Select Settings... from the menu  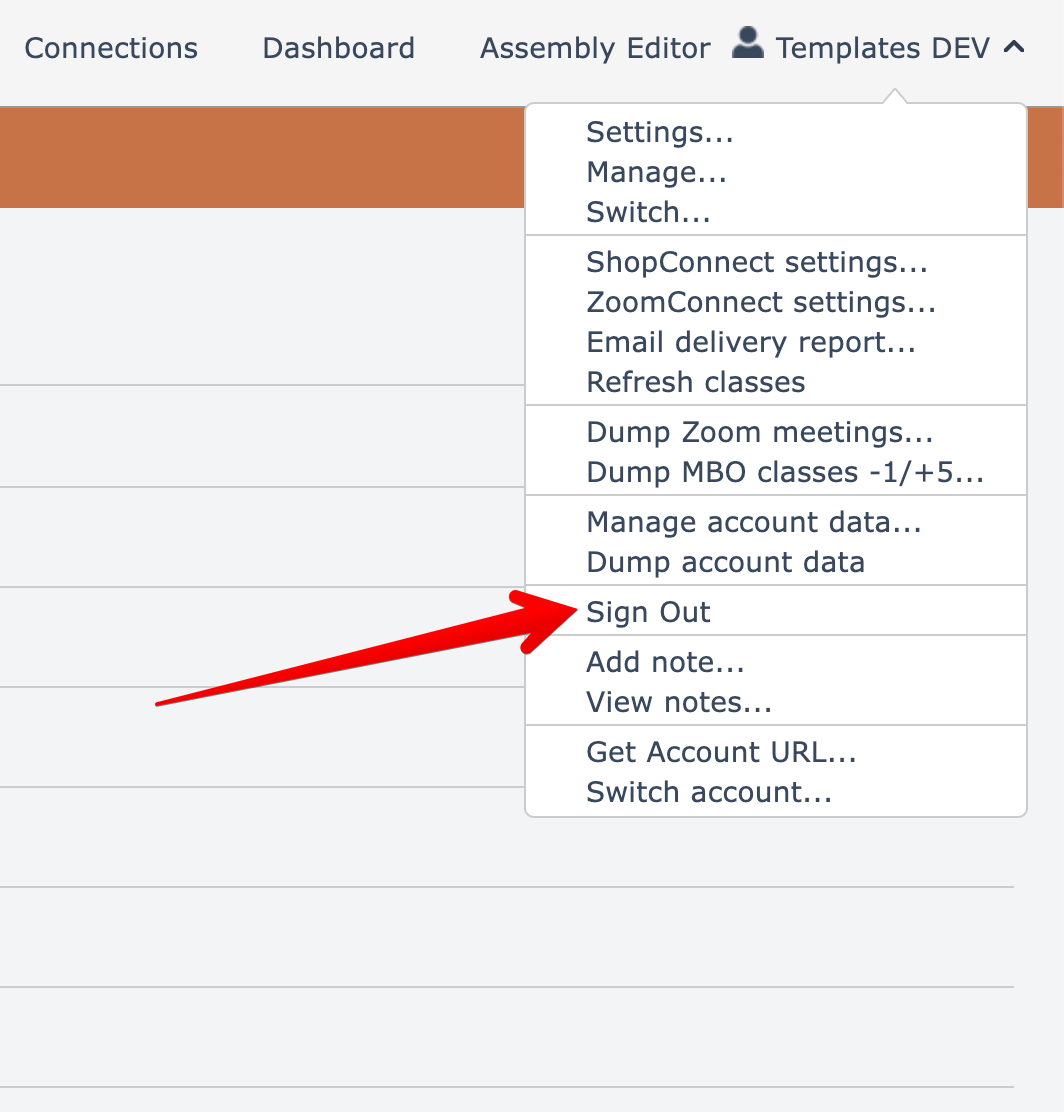[x=660, y=132]
